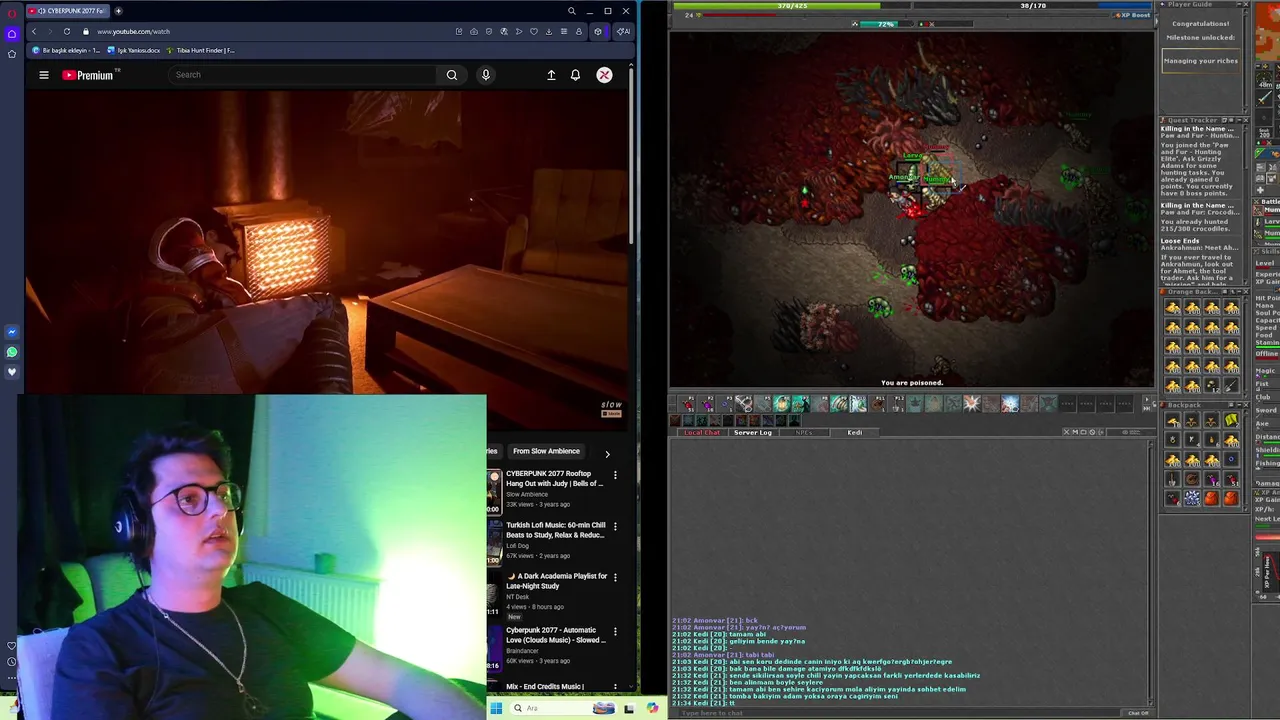Open options for the Dark Academia Playlist video
The width and height of the screenshot is (1280, 720).
(x=615, y=579)
